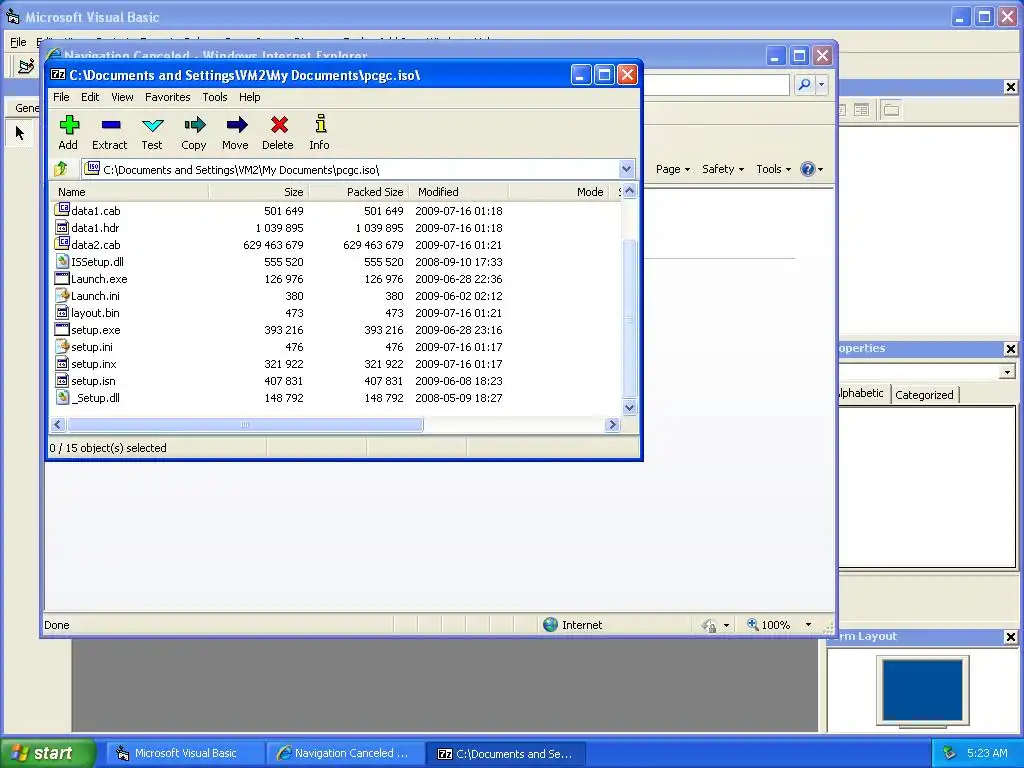Open Internet Explorer Help question icon
Screen dimensions: 1024x768
(808, 169)
